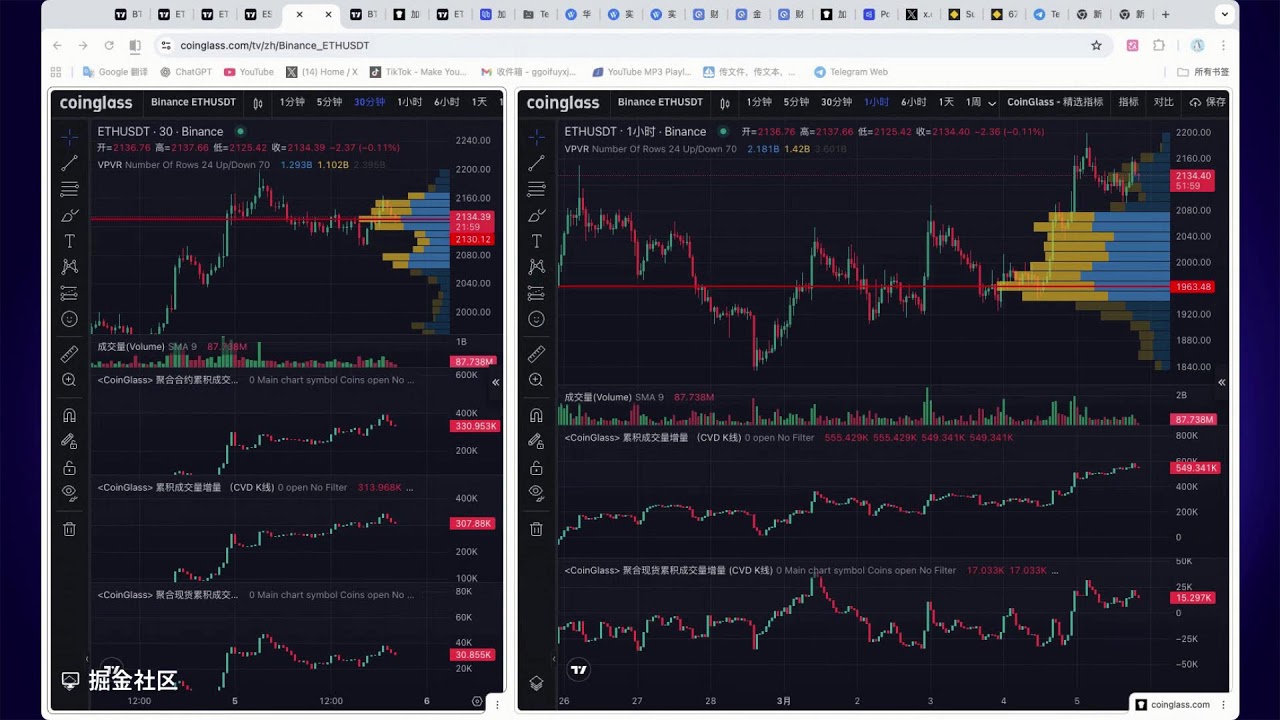Viewport: 1280px width, 720px height.
Task: Open the CoinGlass - 精选指标 indicator menu
Action: click(x=1055, y=102)
